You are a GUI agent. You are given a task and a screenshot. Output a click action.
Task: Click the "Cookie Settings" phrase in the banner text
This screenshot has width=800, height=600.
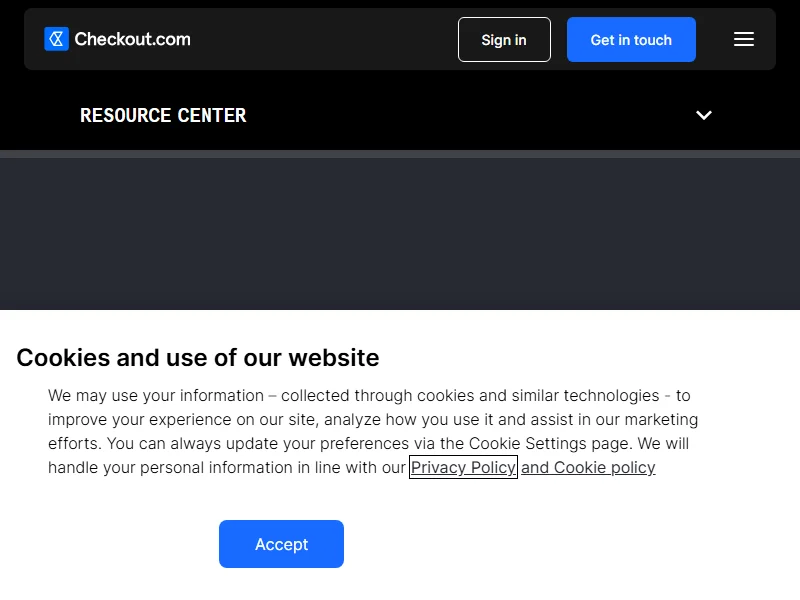pyautogui.click(x=516, y=443)
